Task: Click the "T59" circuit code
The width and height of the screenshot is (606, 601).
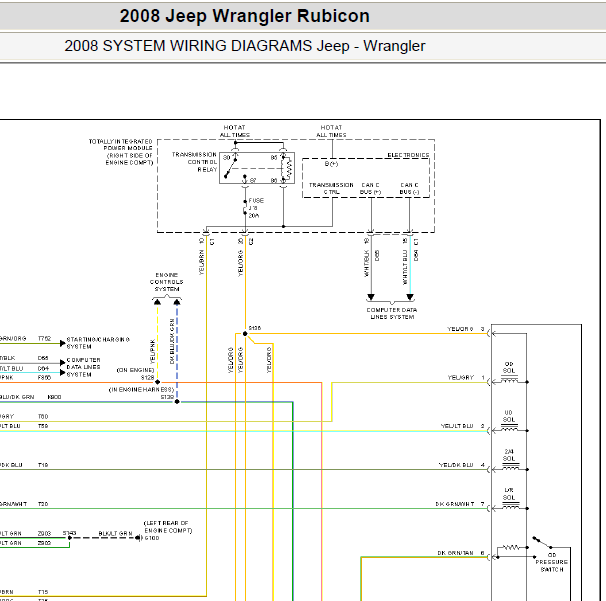Action: click(43, 426)
